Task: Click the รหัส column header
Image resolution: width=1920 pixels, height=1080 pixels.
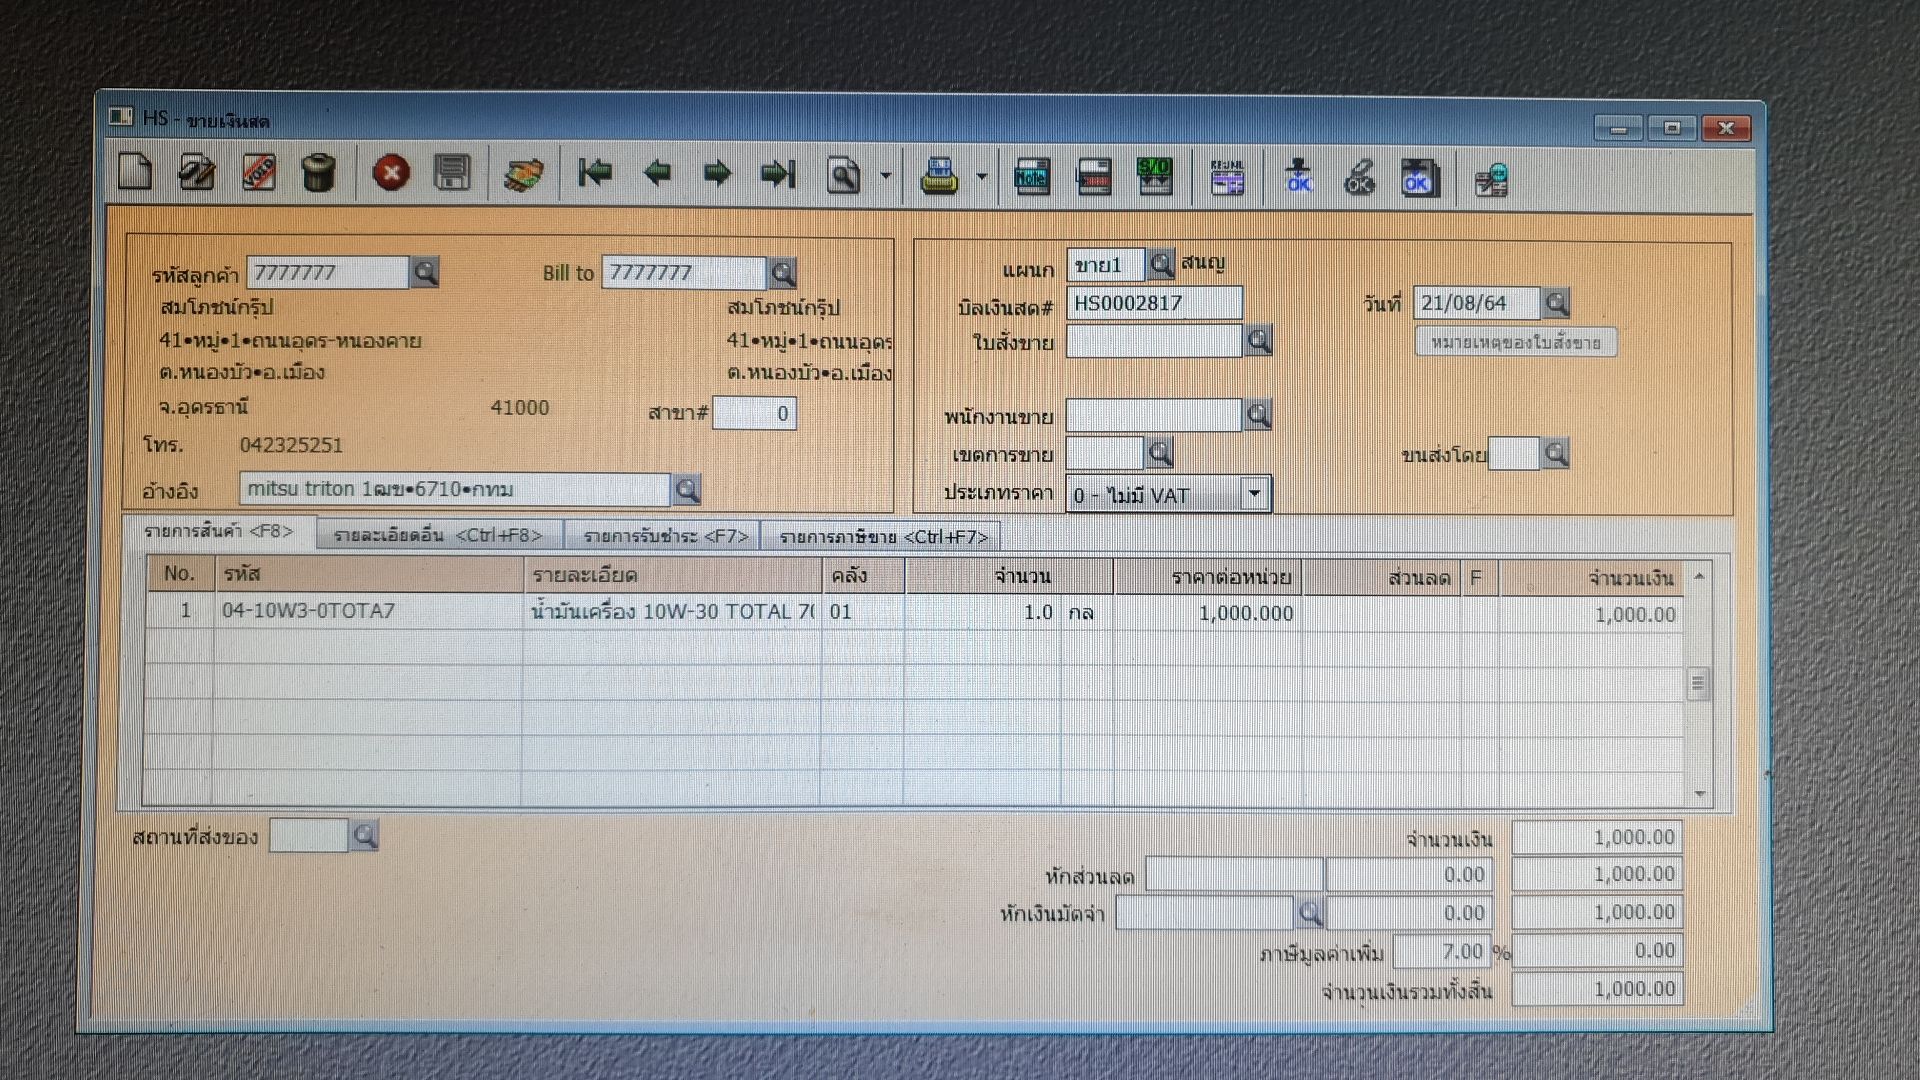Action: [368, 574]
